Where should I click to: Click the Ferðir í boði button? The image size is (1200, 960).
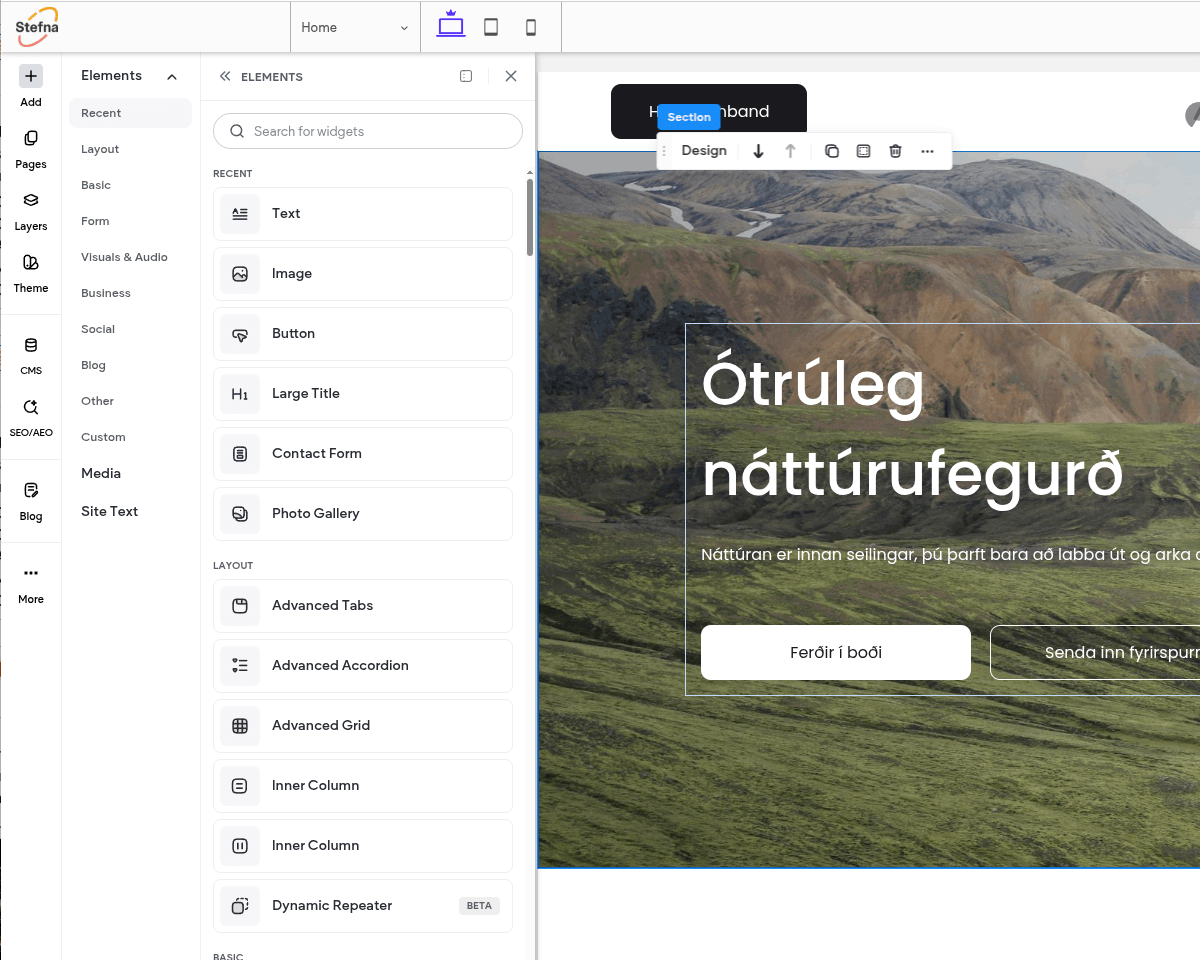tap(835, 652)
